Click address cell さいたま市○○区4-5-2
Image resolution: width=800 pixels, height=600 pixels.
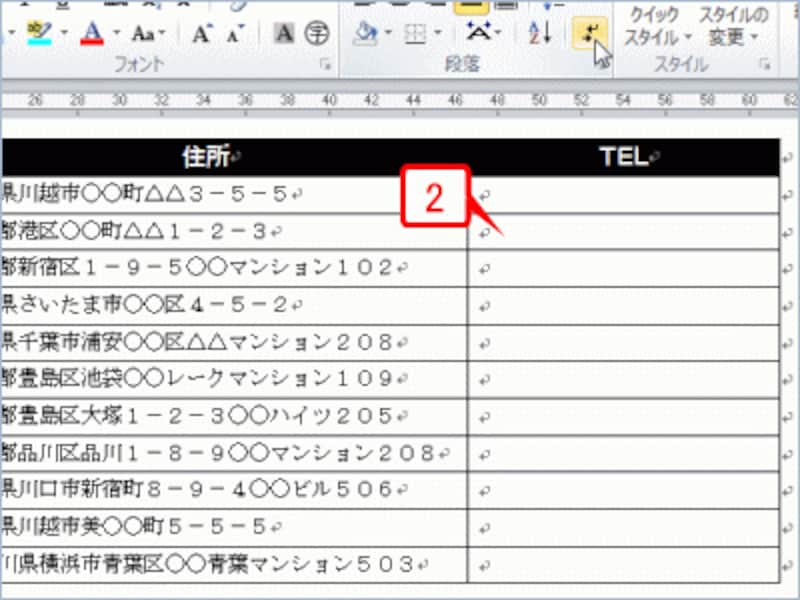click(234, 305)
